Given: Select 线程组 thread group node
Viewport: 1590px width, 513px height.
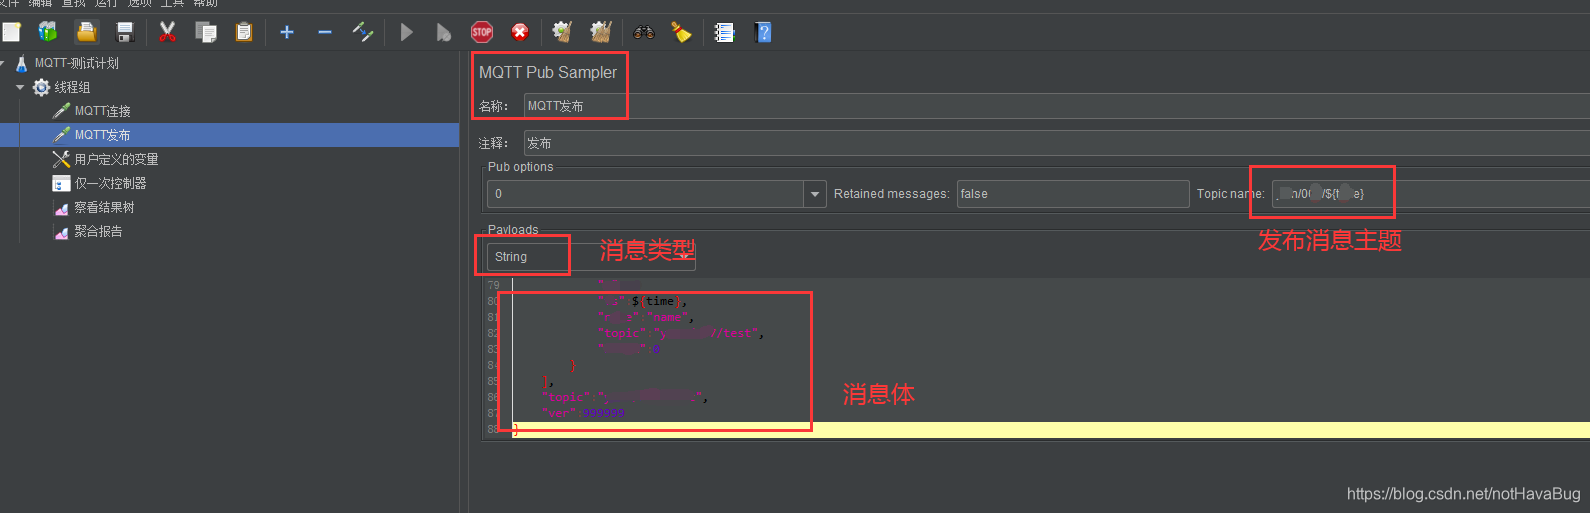Looking at the screenshot, I should pos(72,87).
